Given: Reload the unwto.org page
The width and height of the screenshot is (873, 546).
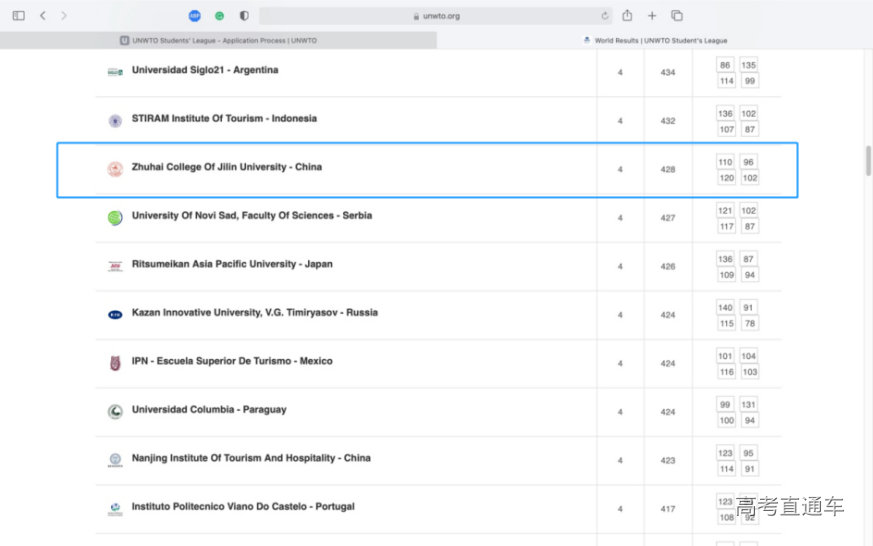Looking at the screenshot, I should [x=605, y=16].
